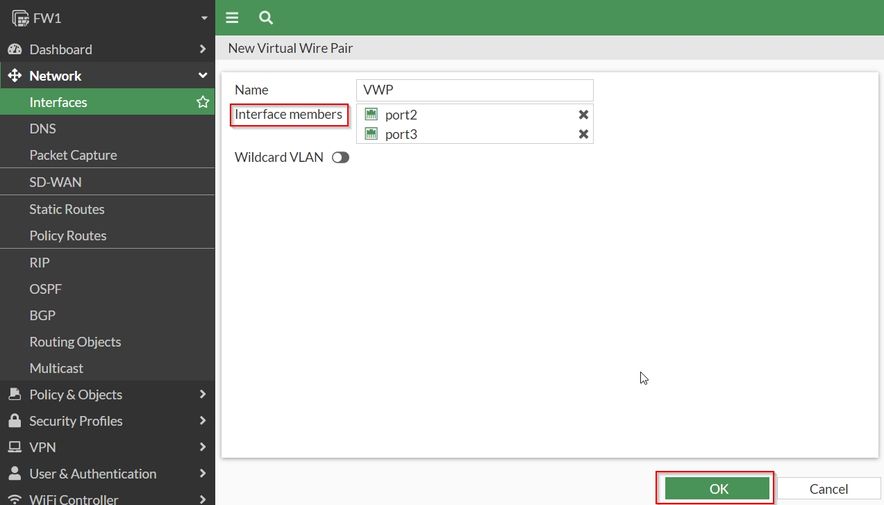Click the Security Profiles lock icon
The image size is (884, 505).
(x=15, y=420)
